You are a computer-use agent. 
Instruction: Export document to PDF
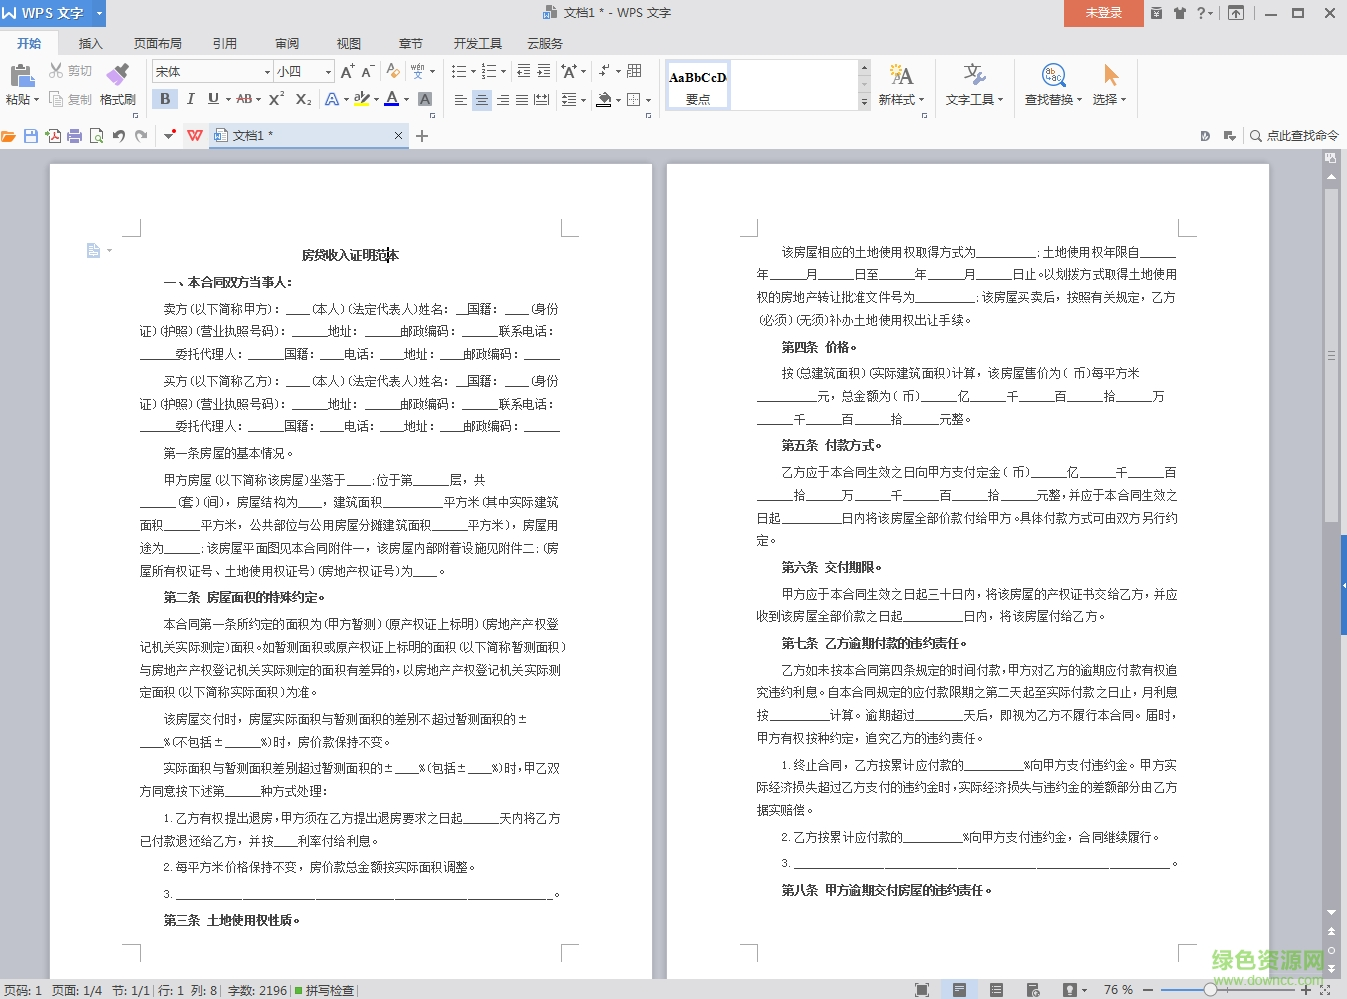tap(53, 135)
